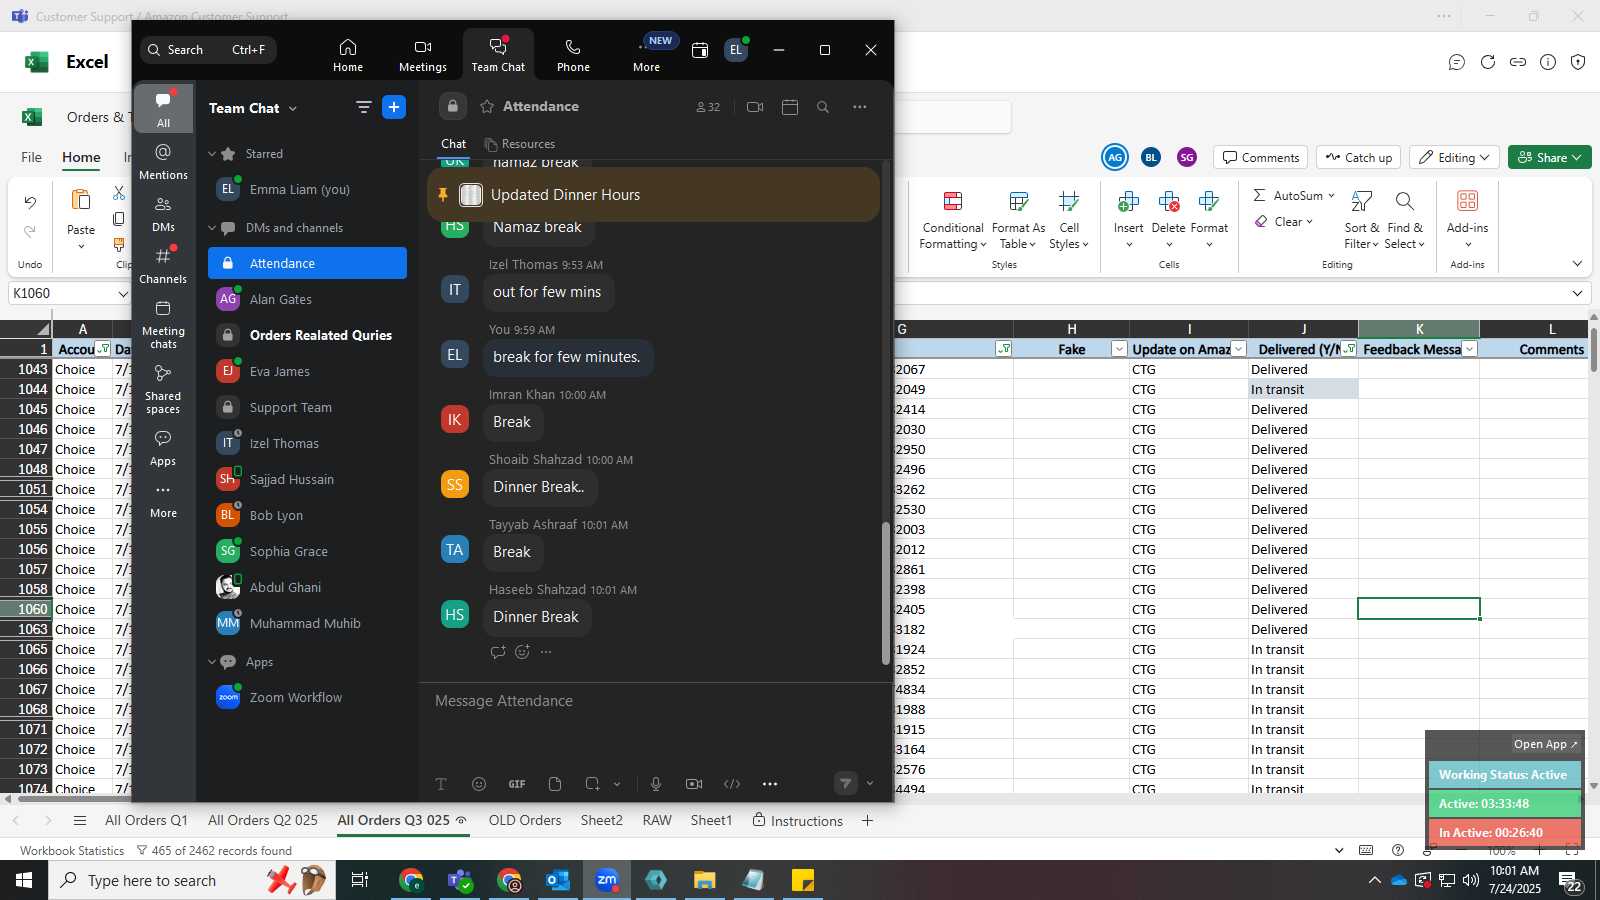The image size is (1600, 900).
Task: Open Shared spaces in the sidebar
Action: coord(163,388)
